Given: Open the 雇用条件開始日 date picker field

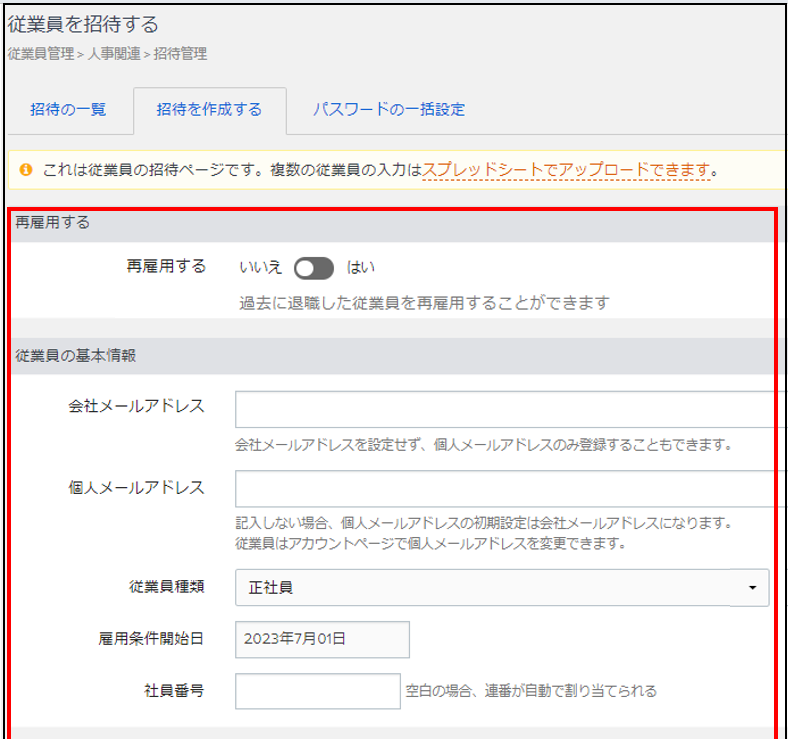Looking at the screenshot, I should coord(322,640).
